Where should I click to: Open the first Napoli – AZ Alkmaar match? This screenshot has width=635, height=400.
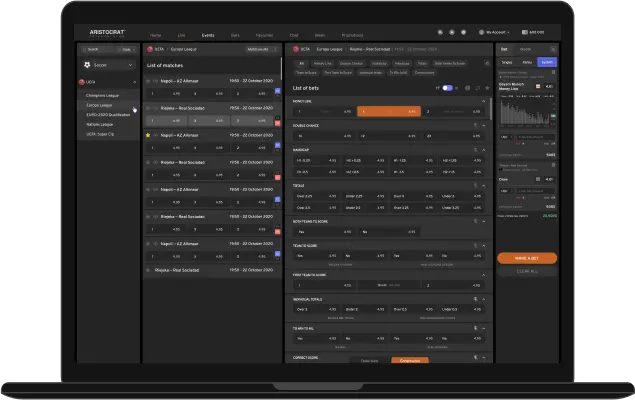179,81
